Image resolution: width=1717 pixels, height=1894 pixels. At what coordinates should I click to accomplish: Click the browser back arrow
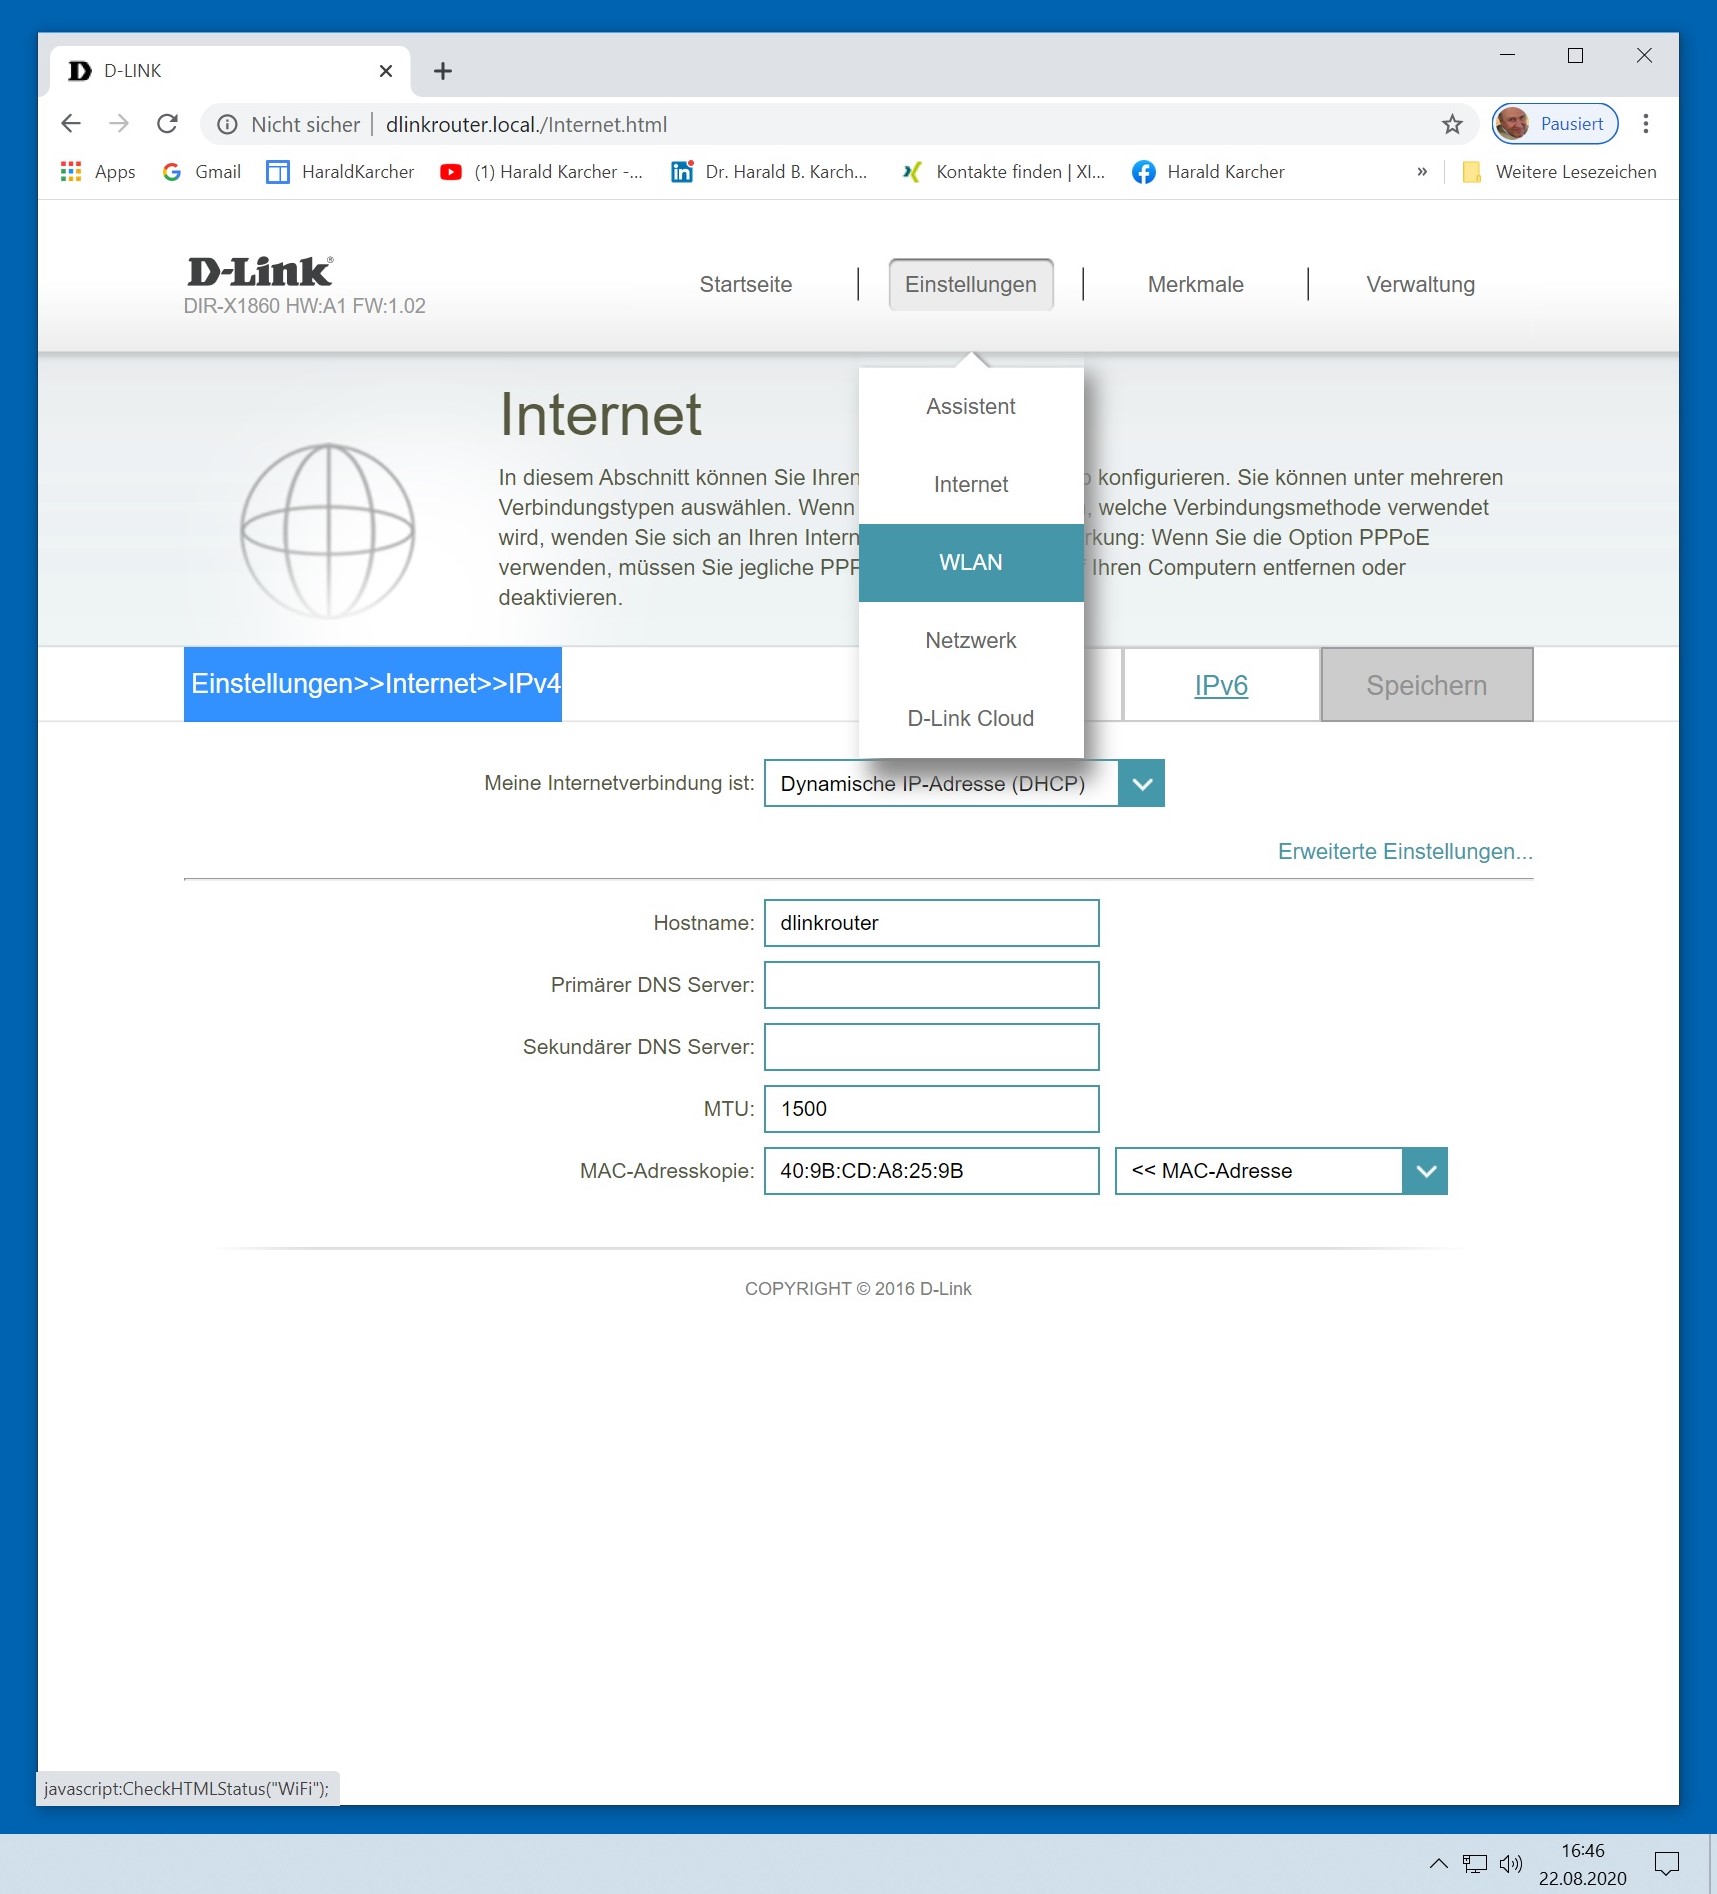70,124
